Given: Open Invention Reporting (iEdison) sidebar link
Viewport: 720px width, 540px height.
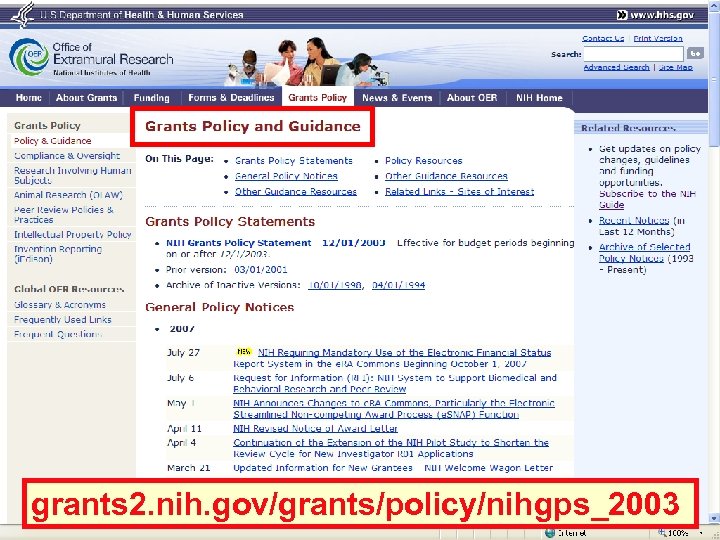Looking at the screenshot, I should pyautogui.click(x=58, y=254).
